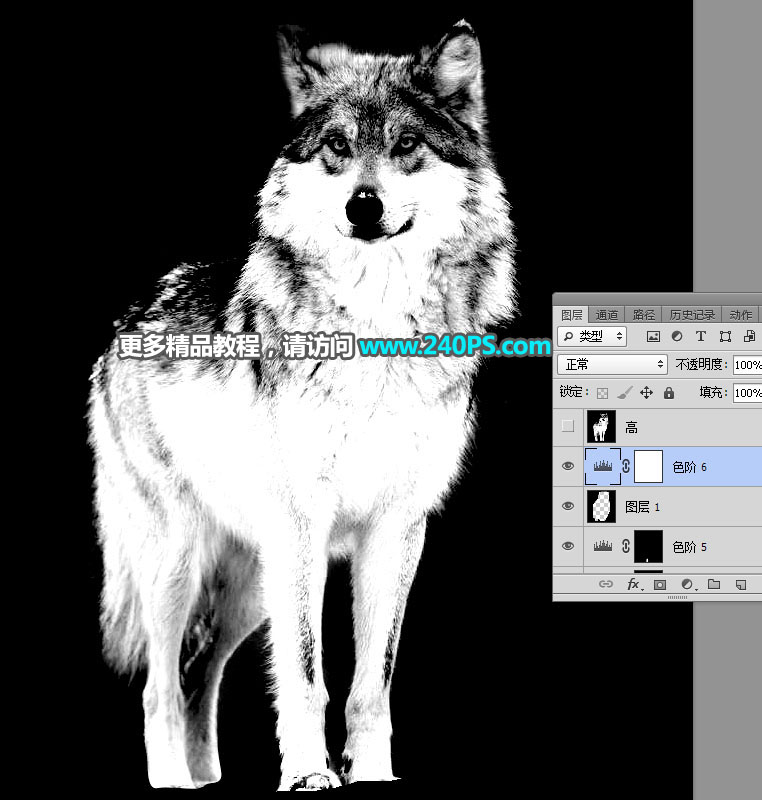Click the 不透明度 opacity value field
This screenshot has height=800, width=762.
click(x=746, y=365)
